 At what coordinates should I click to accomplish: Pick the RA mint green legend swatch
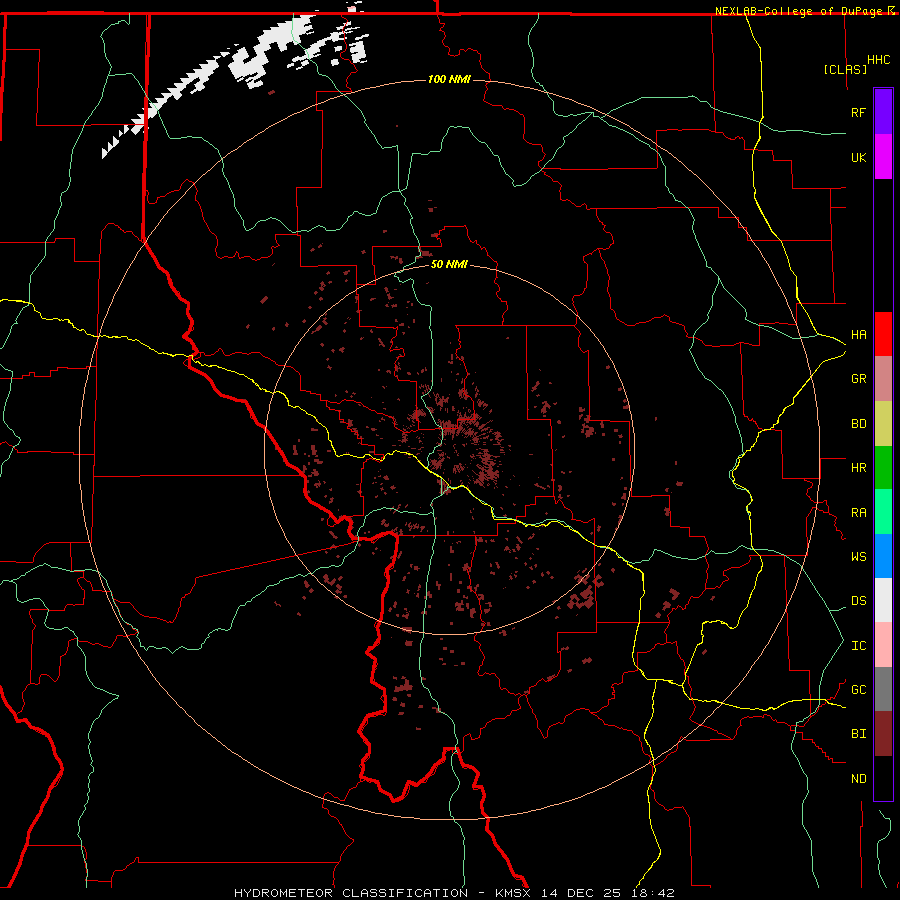point(883,512)
